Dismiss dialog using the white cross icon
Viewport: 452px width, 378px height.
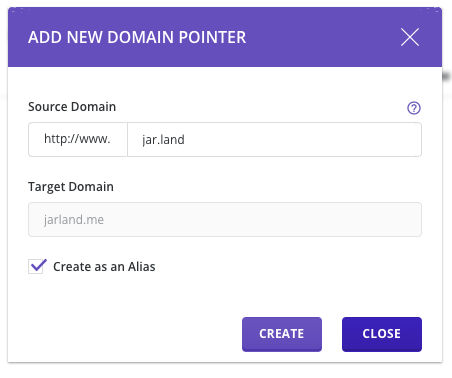coord(410,37)
